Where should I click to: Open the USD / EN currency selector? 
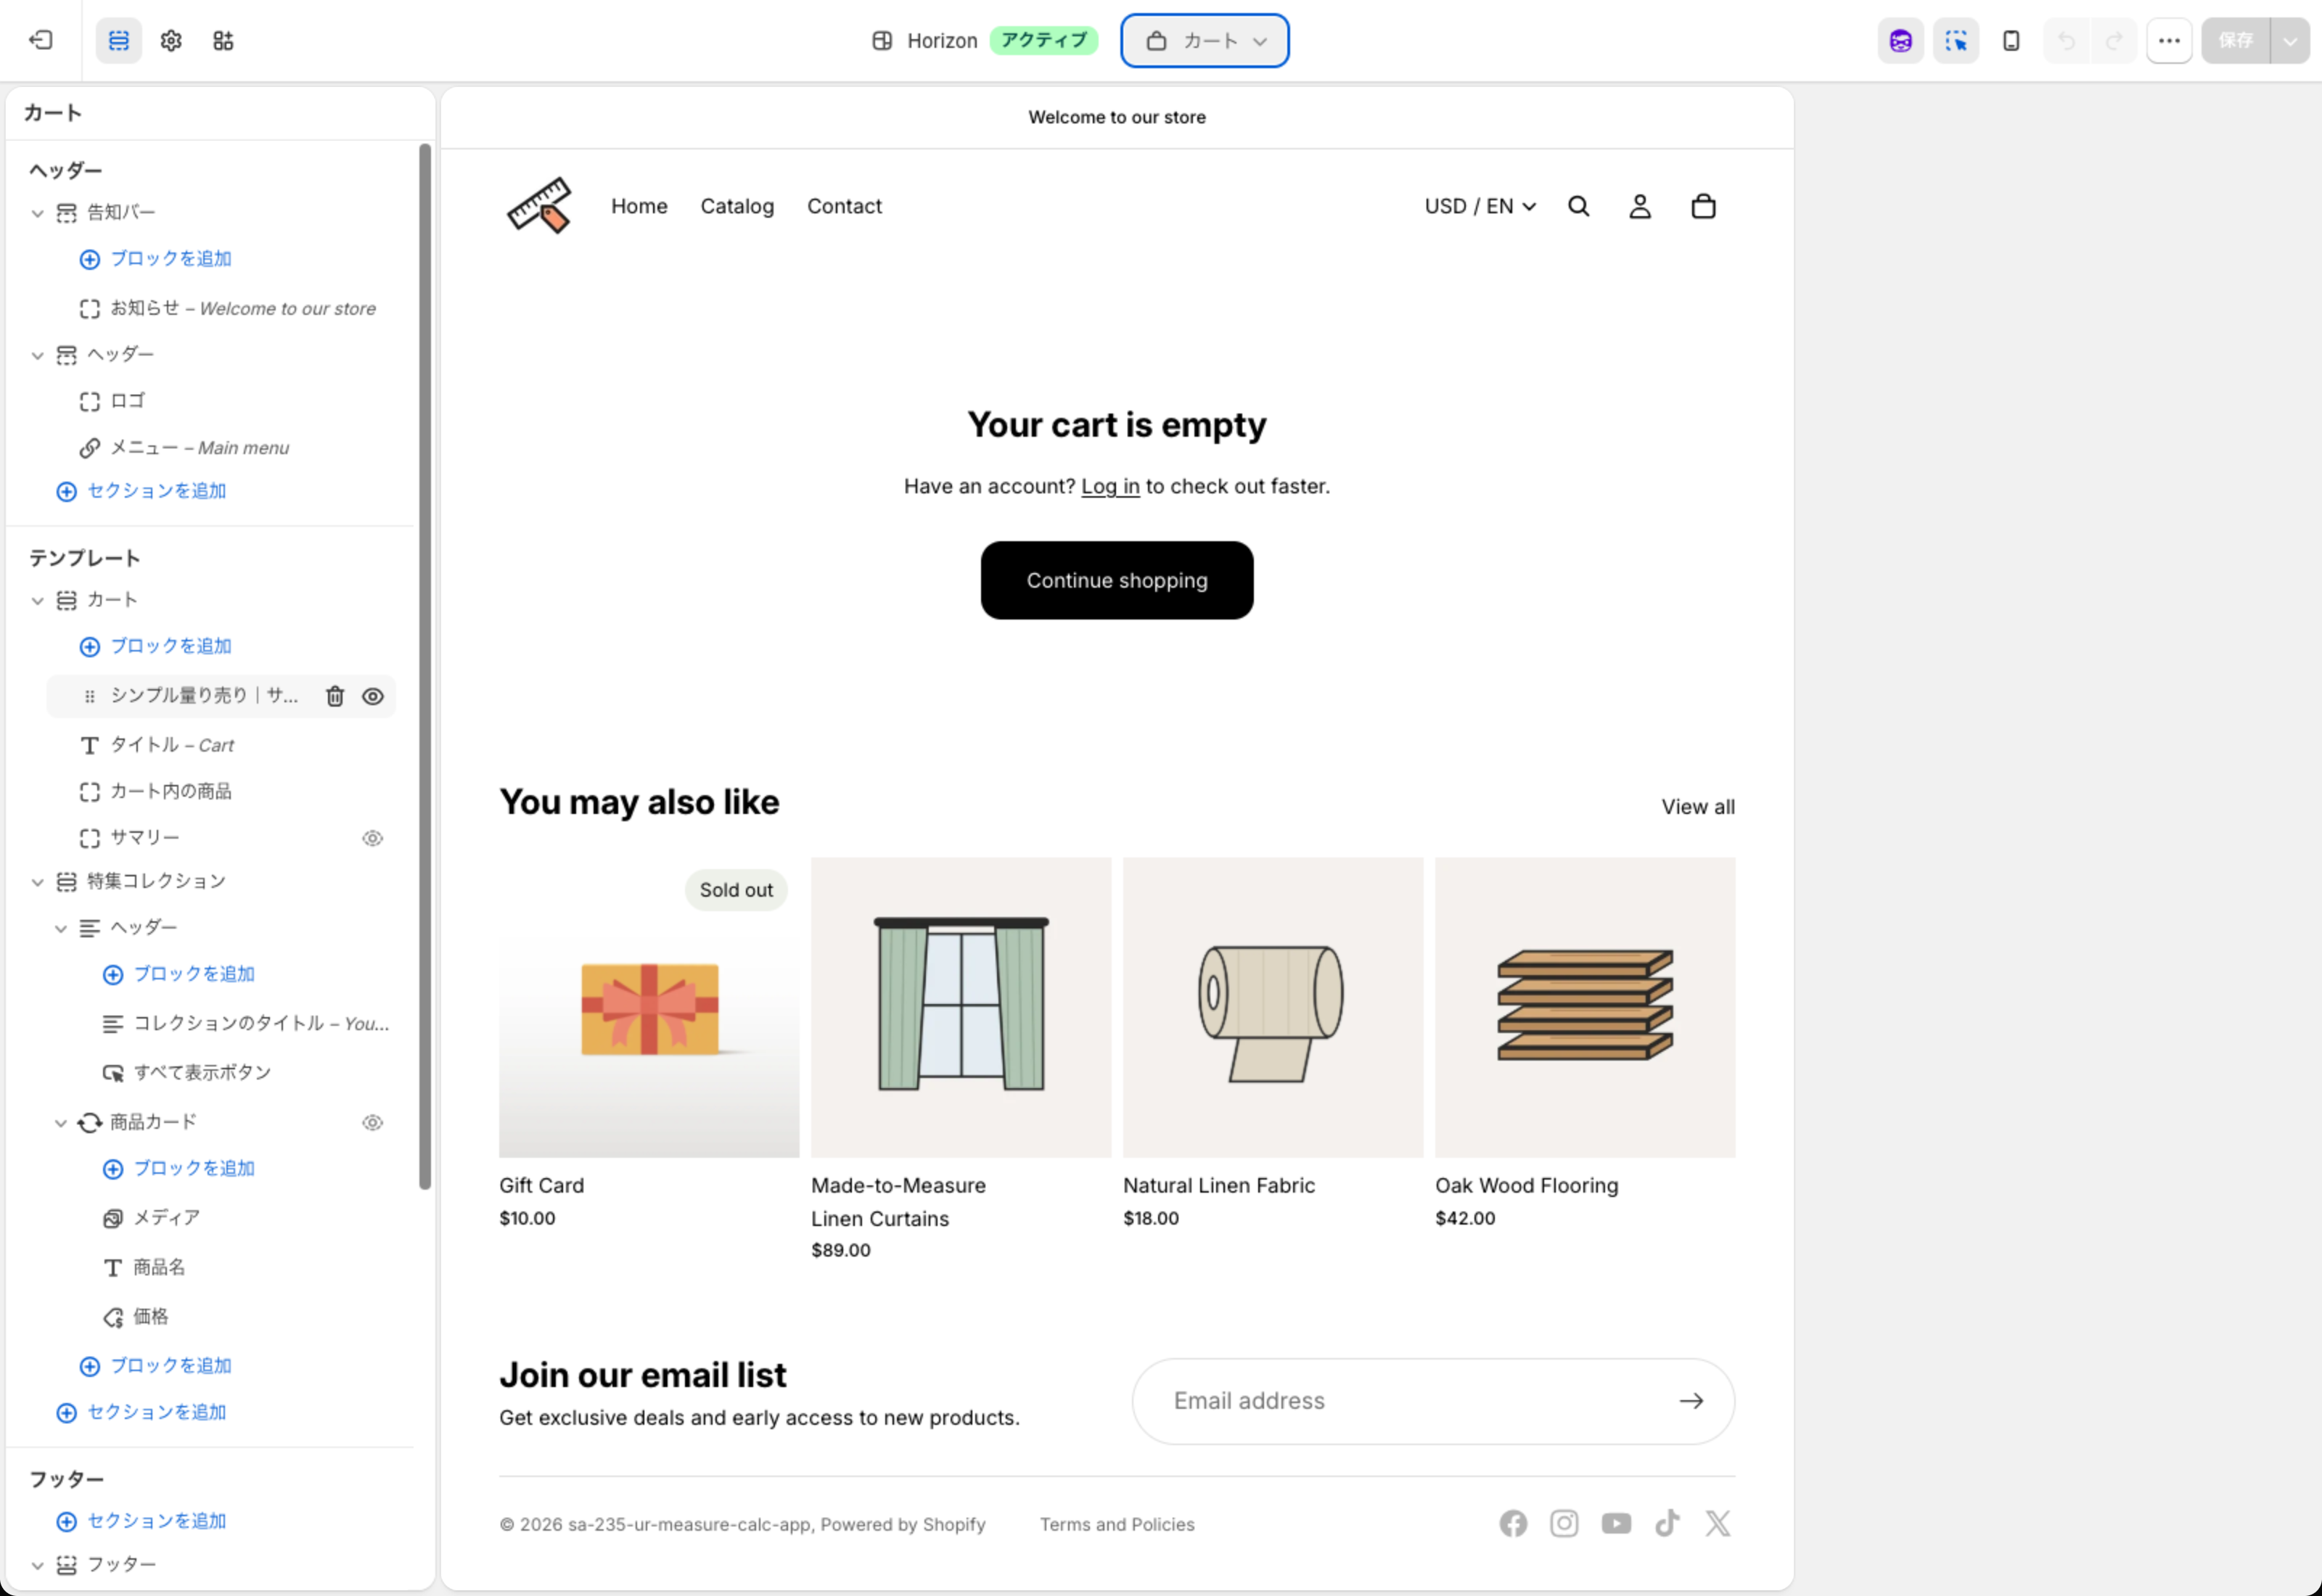[x=1480, y=206]
